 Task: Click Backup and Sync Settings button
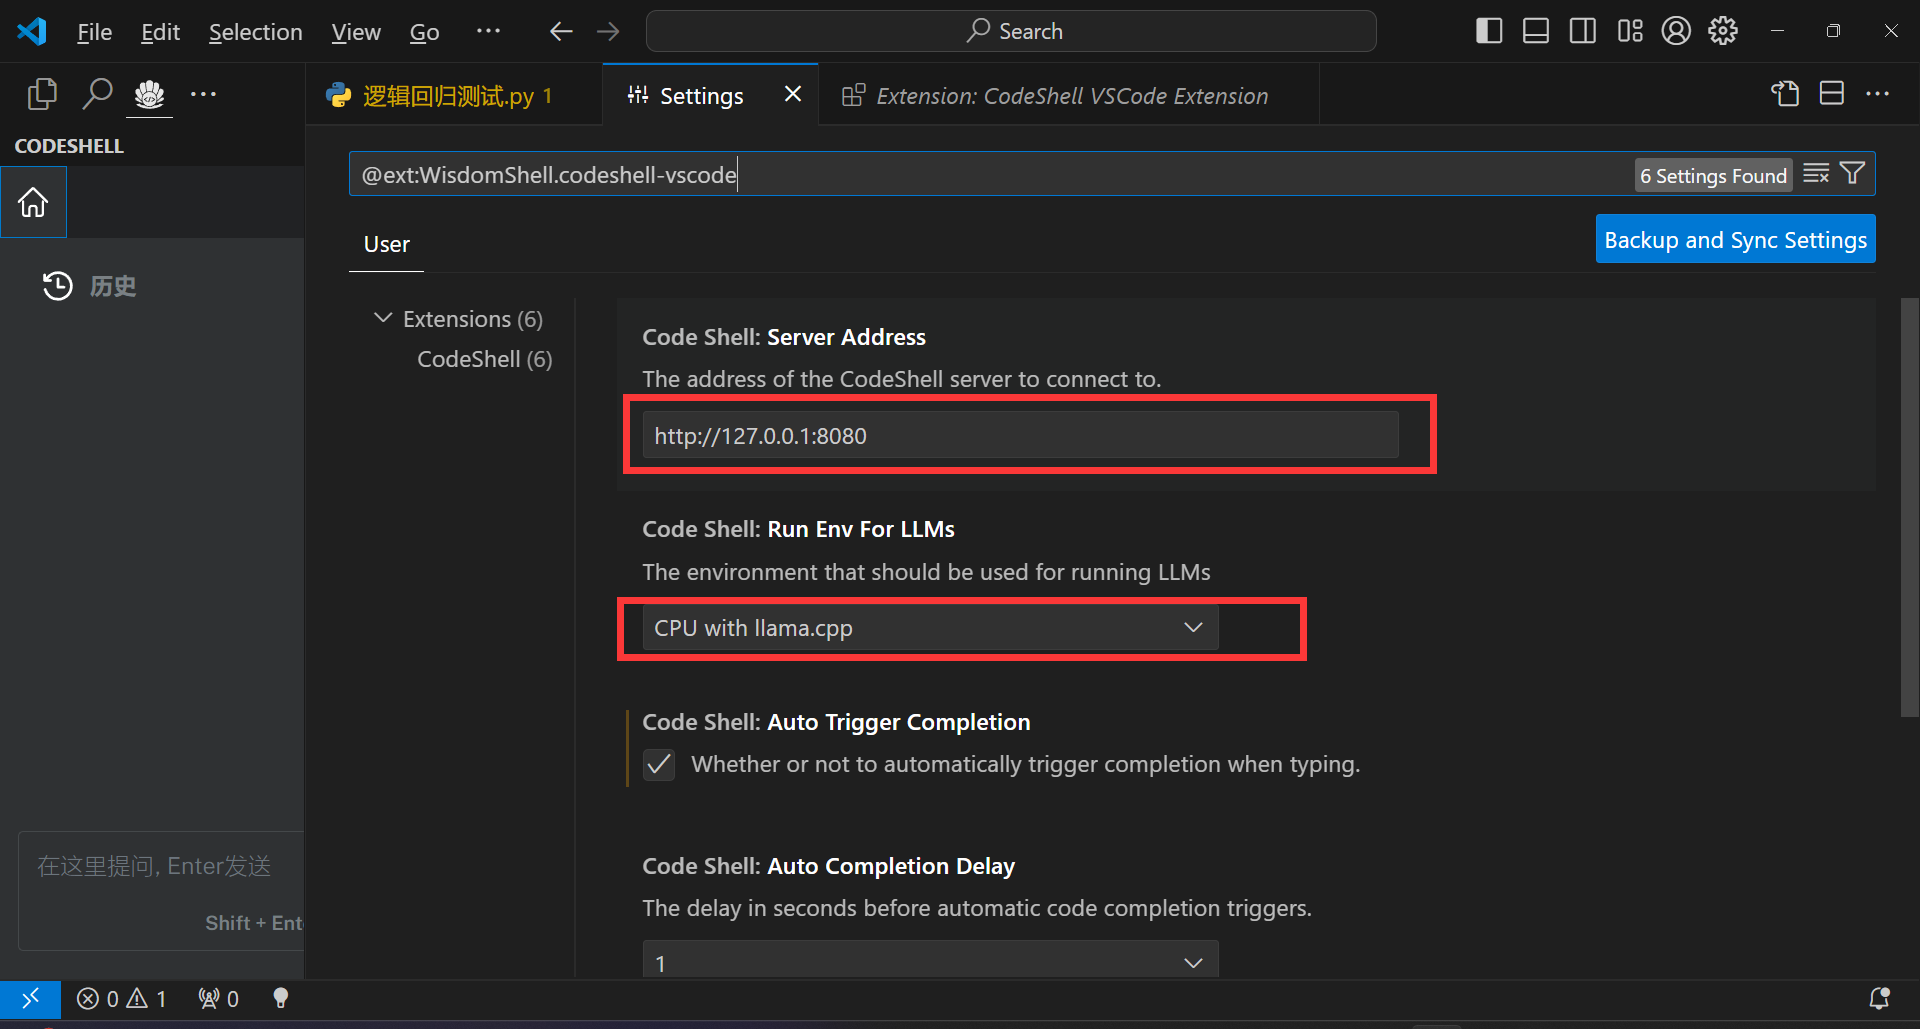pos(1735,240)
